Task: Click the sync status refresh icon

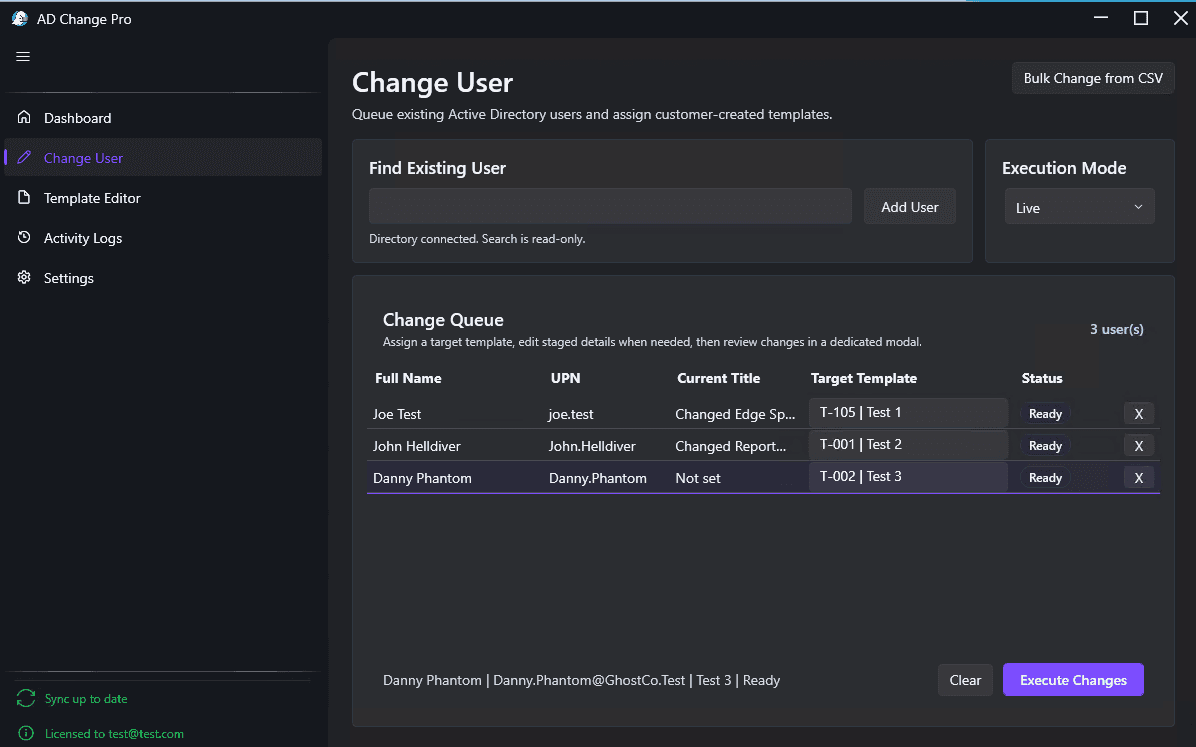Action: [26, 698]
